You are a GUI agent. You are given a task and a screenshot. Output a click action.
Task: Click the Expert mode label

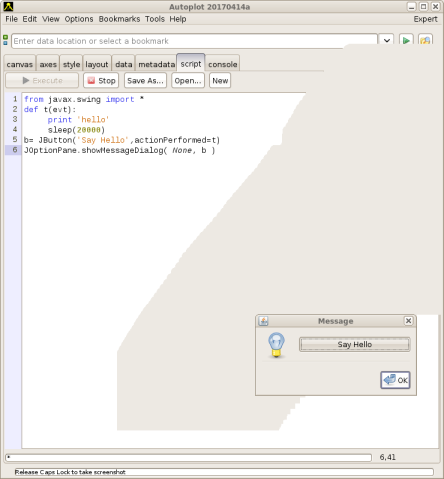pyautogui.click(x=425, y=19)
